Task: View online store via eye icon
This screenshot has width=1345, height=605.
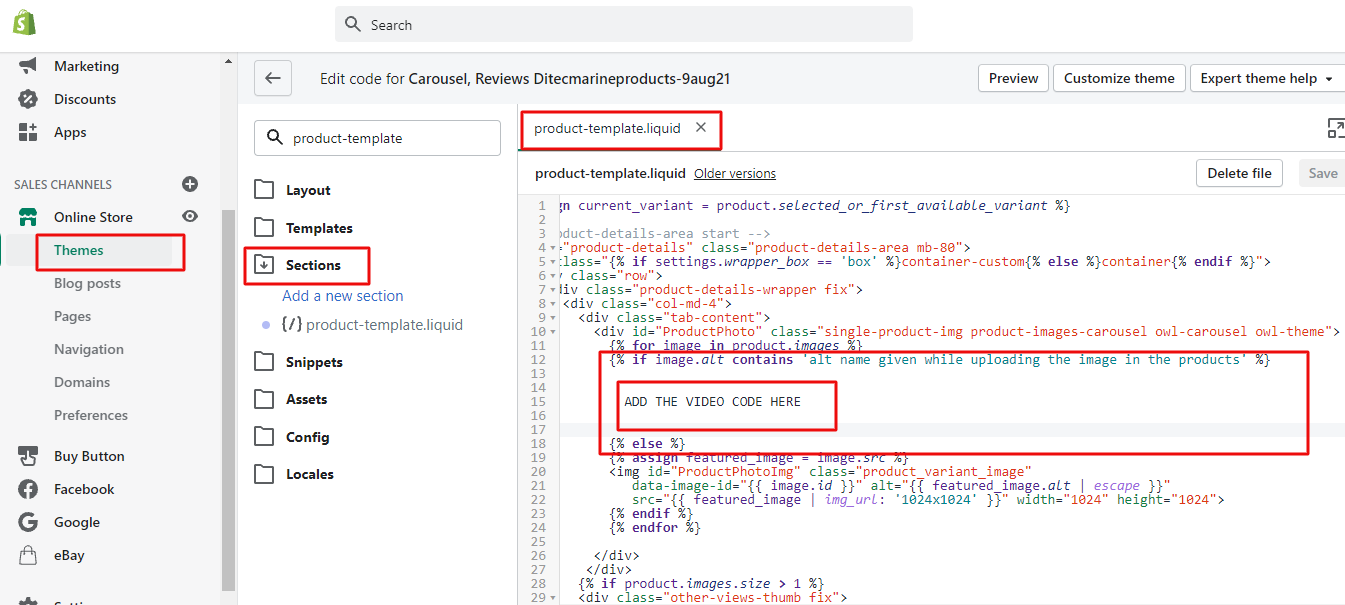Action: click(190, 217)
